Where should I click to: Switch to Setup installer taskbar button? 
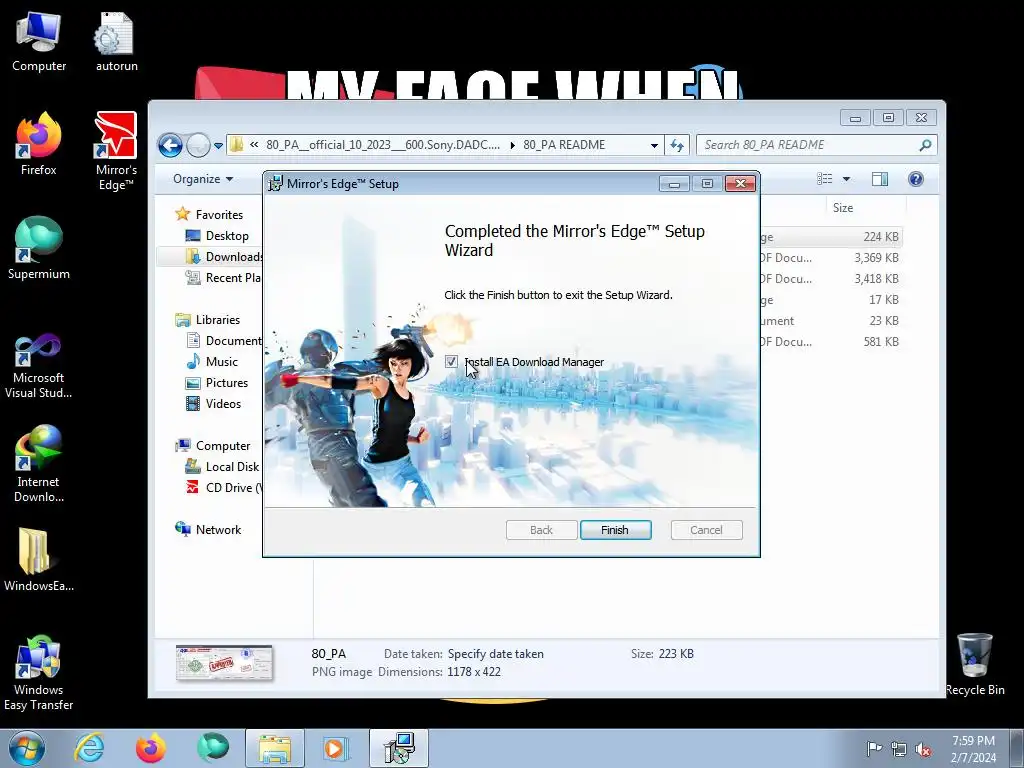(399, 748)
